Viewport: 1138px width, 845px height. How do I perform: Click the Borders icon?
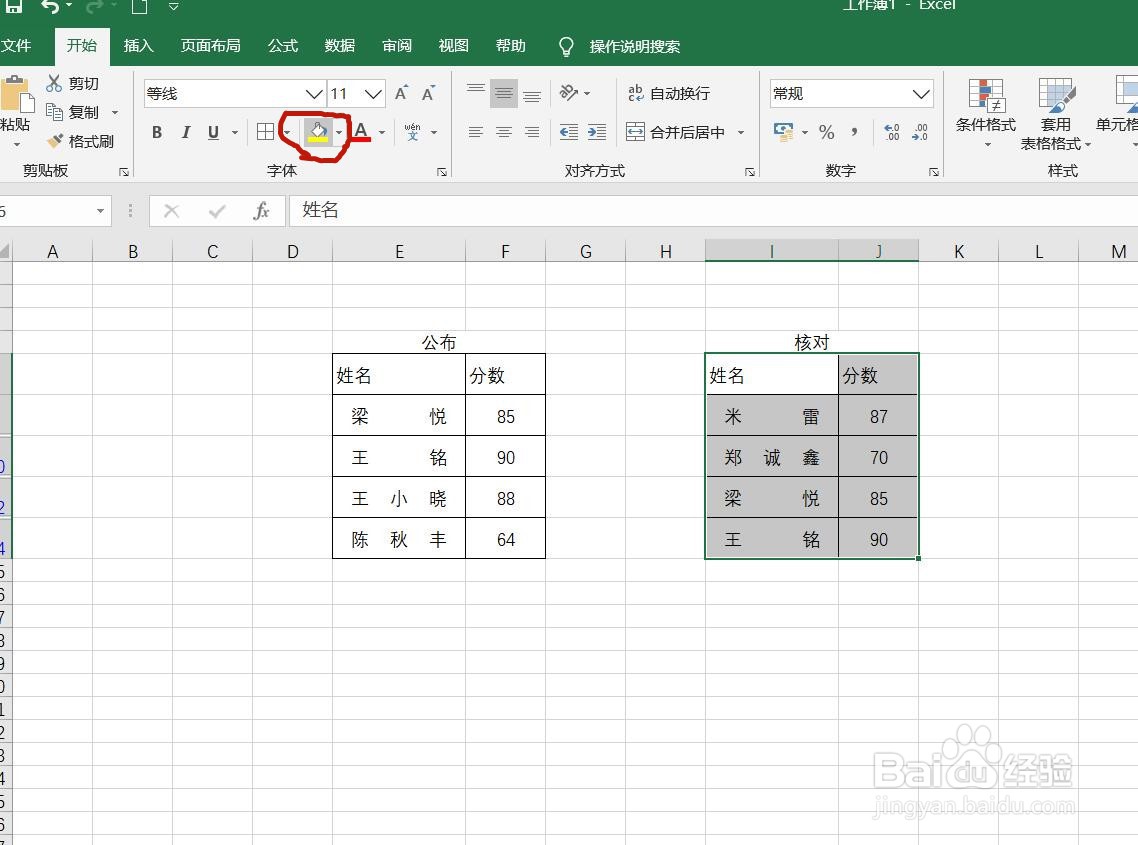click(266, 131)
